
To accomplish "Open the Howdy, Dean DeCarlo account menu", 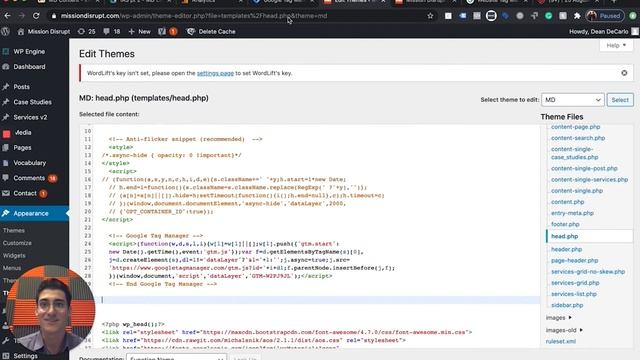I will pos(603,31).
